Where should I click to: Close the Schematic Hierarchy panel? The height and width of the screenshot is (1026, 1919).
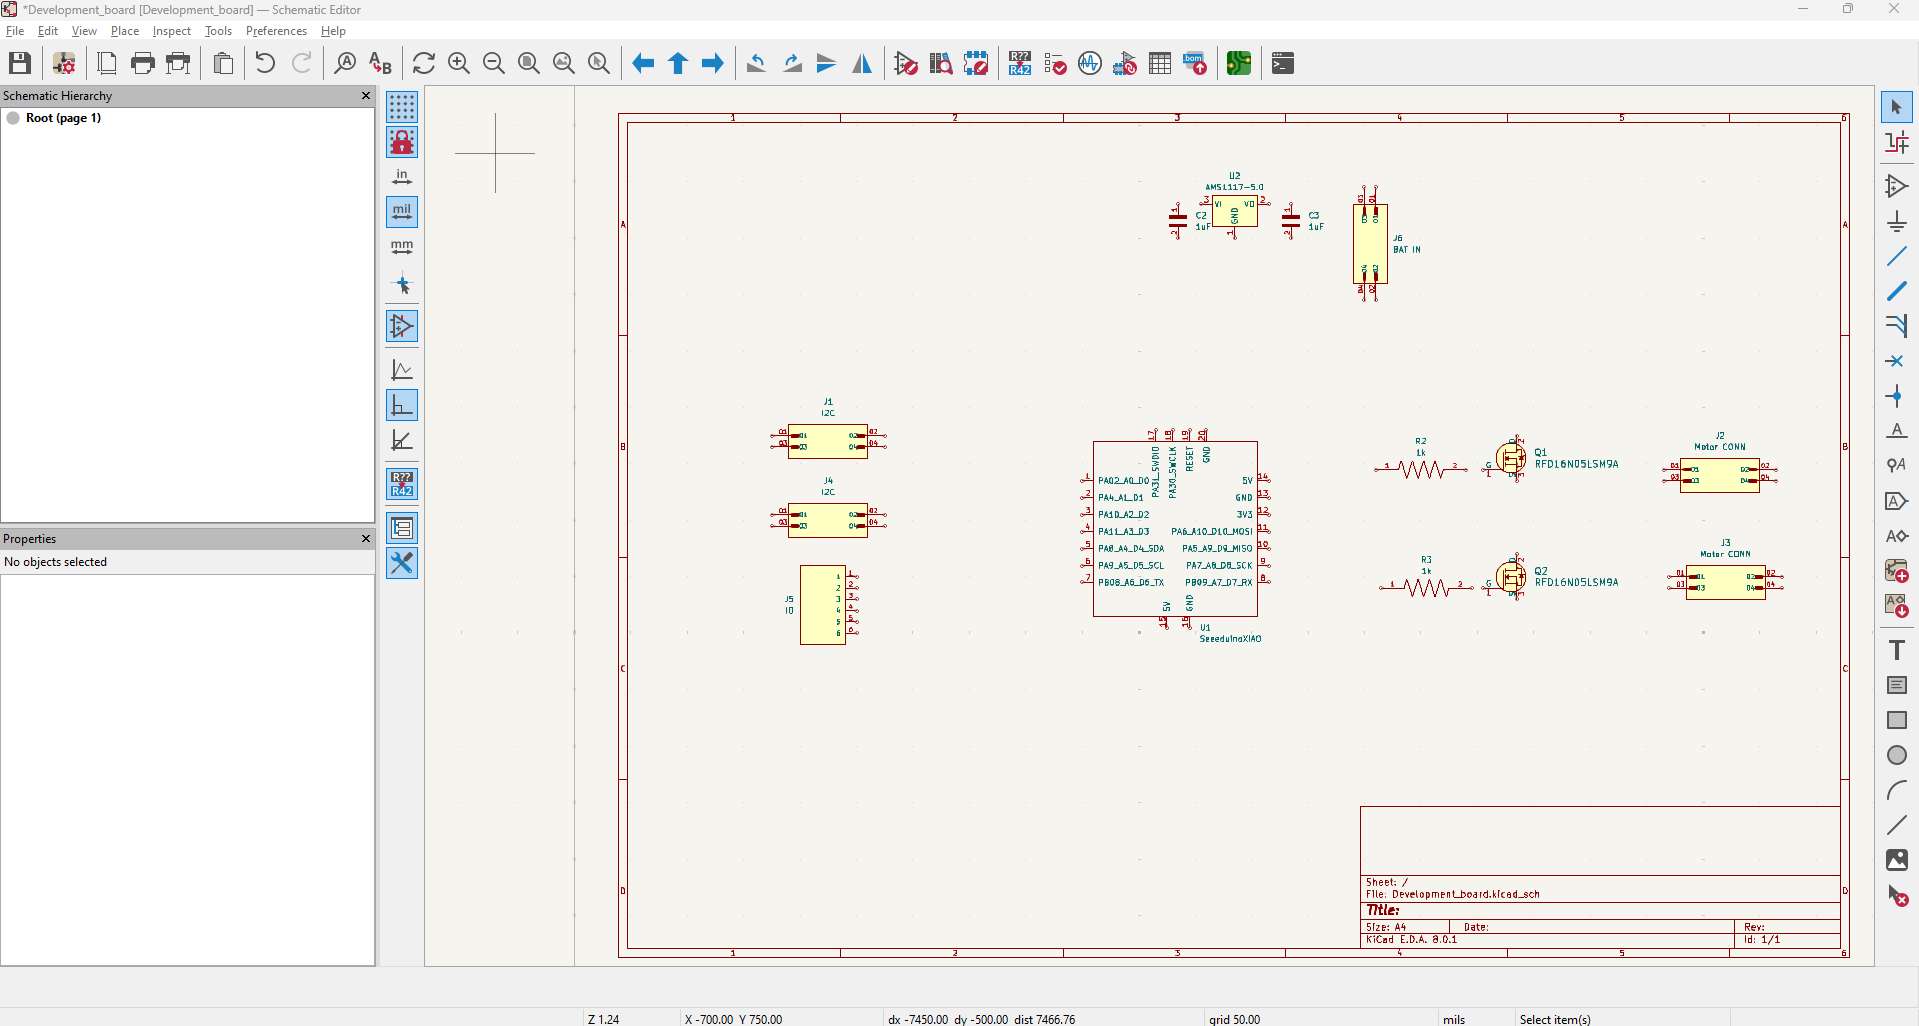[x=365, y=96]
